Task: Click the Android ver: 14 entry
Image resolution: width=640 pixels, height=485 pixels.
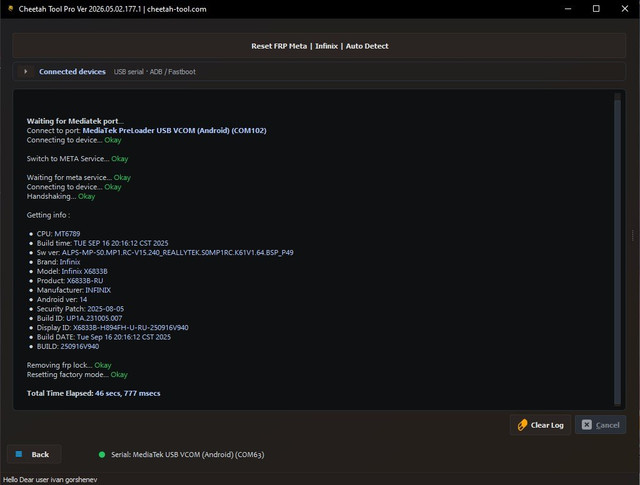Action: tap(62, 300)
